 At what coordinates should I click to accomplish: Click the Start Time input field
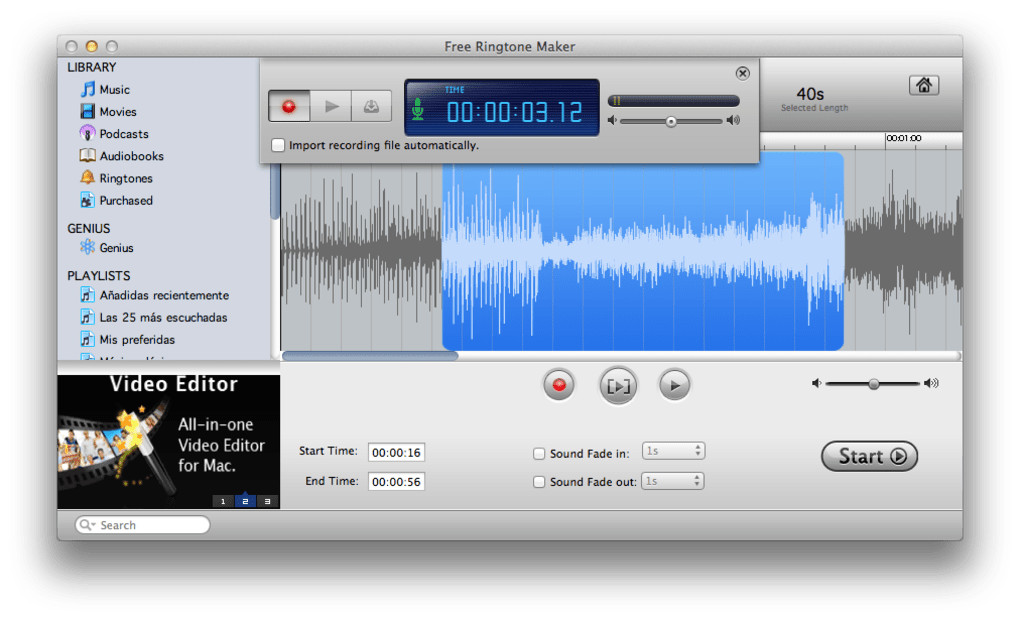pos(396,453)
